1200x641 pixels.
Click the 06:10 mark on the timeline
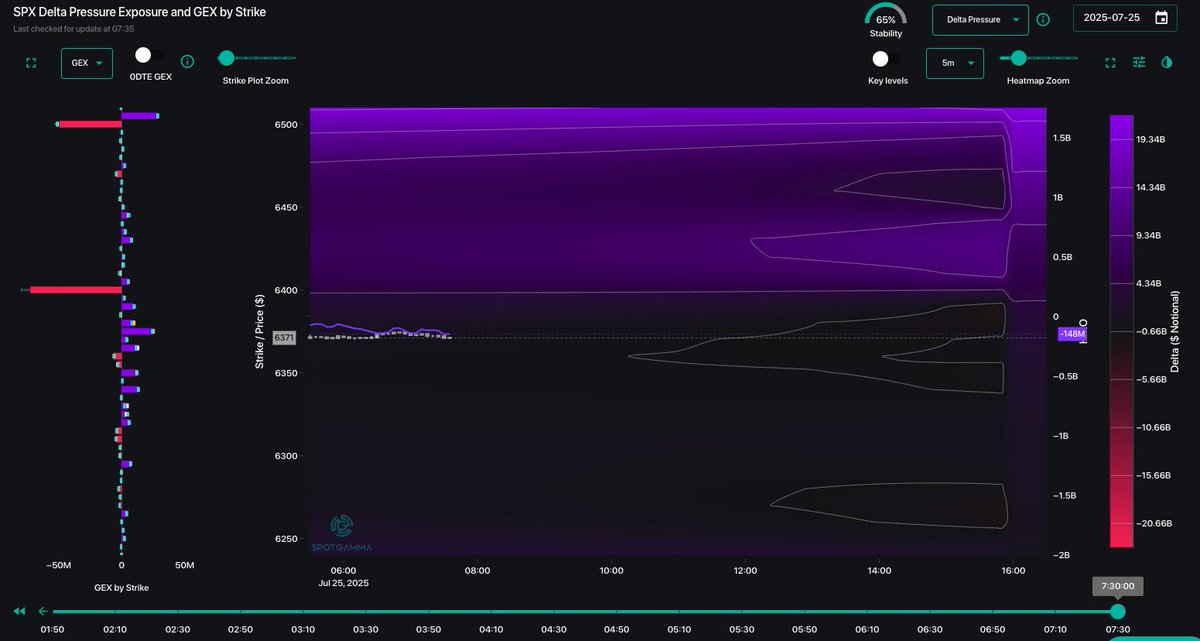pyautogui.click(x=867, y=629)
